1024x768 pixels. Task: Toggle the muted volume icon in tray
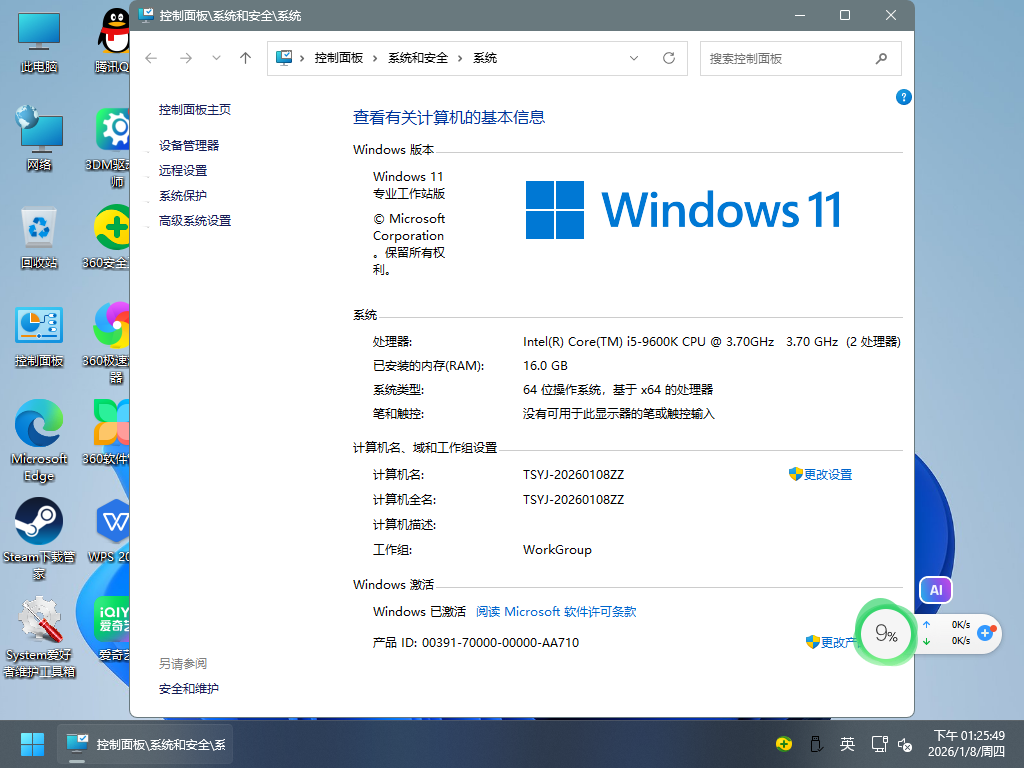click(x=905, y=744)
